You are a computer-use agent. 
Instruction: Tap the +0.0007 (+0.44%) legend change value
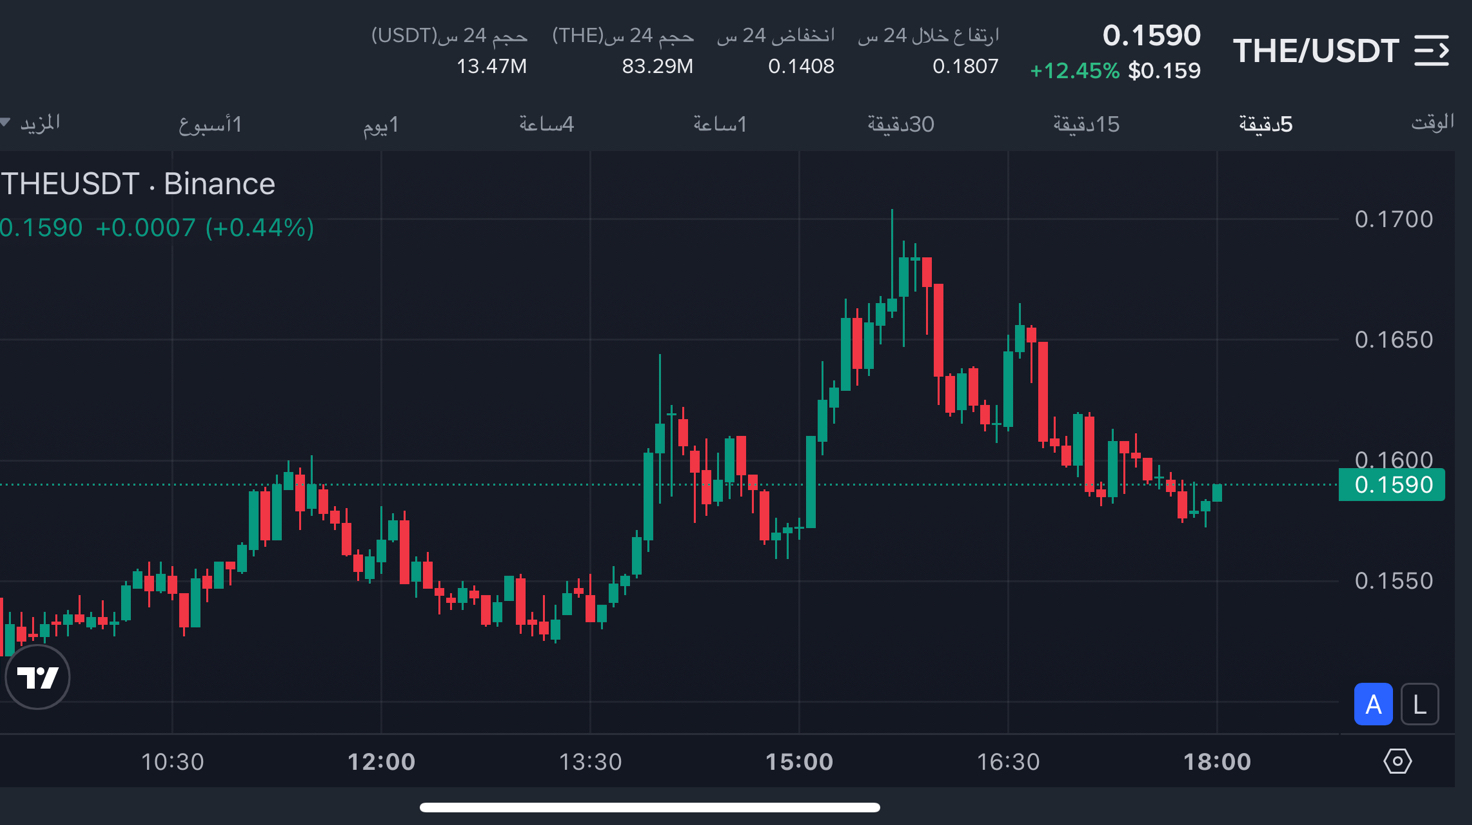coord(204,228)
